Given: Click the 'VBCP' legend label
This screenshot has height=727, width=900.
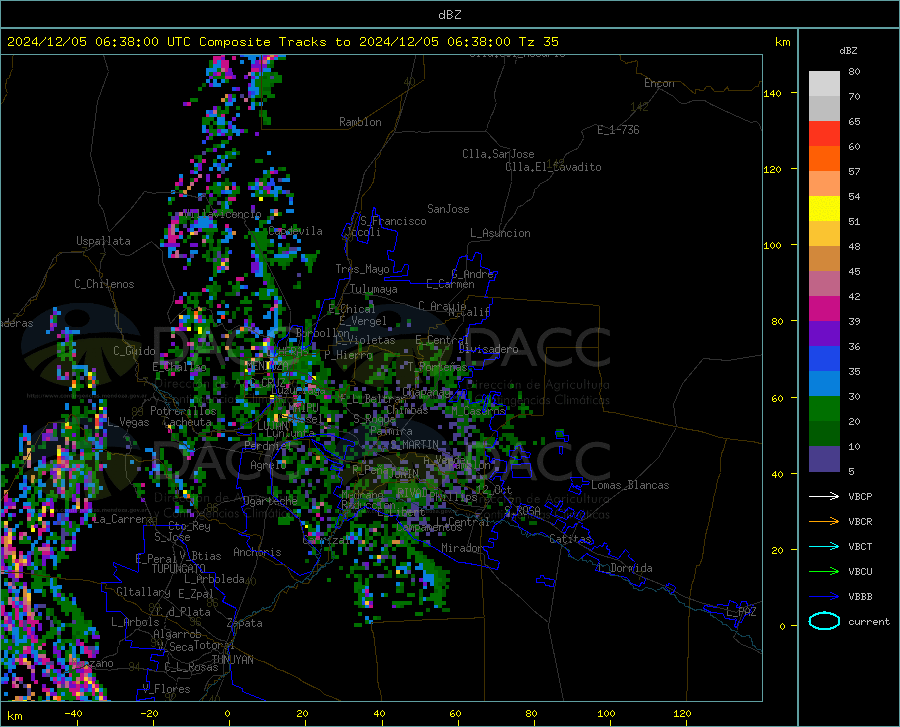Looking at the screenshot, I should tap(860, 496).
